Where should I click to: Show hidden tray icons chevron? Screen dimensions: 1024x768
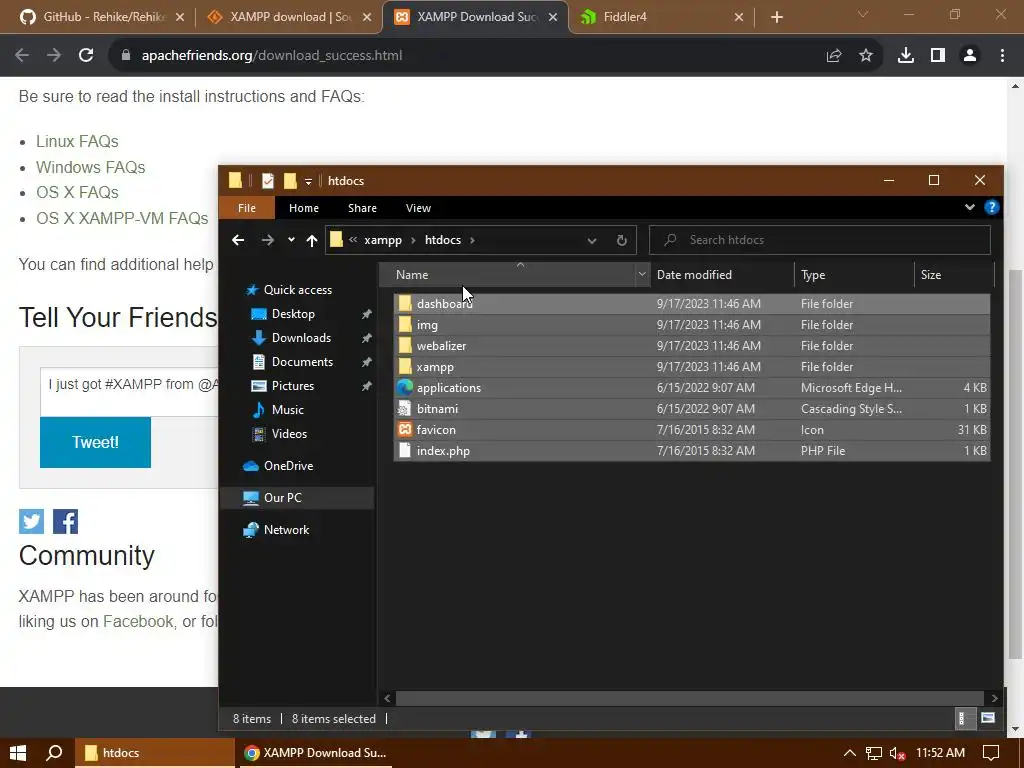click(849, 753)
